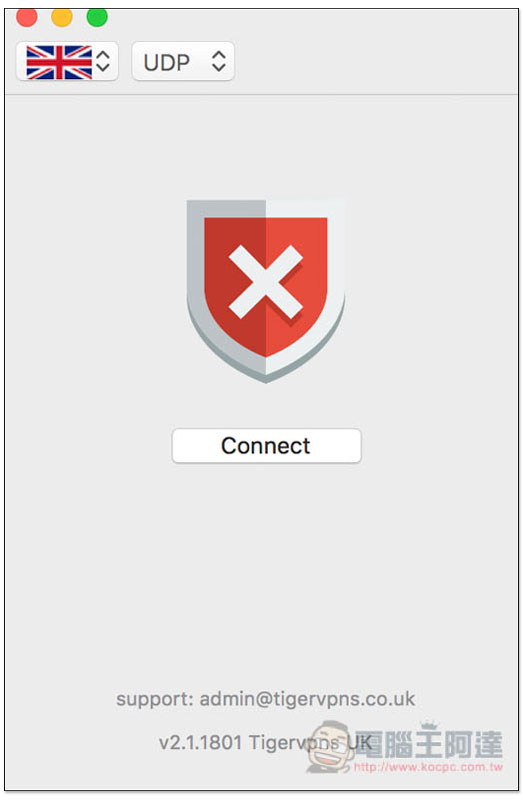
Task: Maximize the window using the green button
Action: 97,17
